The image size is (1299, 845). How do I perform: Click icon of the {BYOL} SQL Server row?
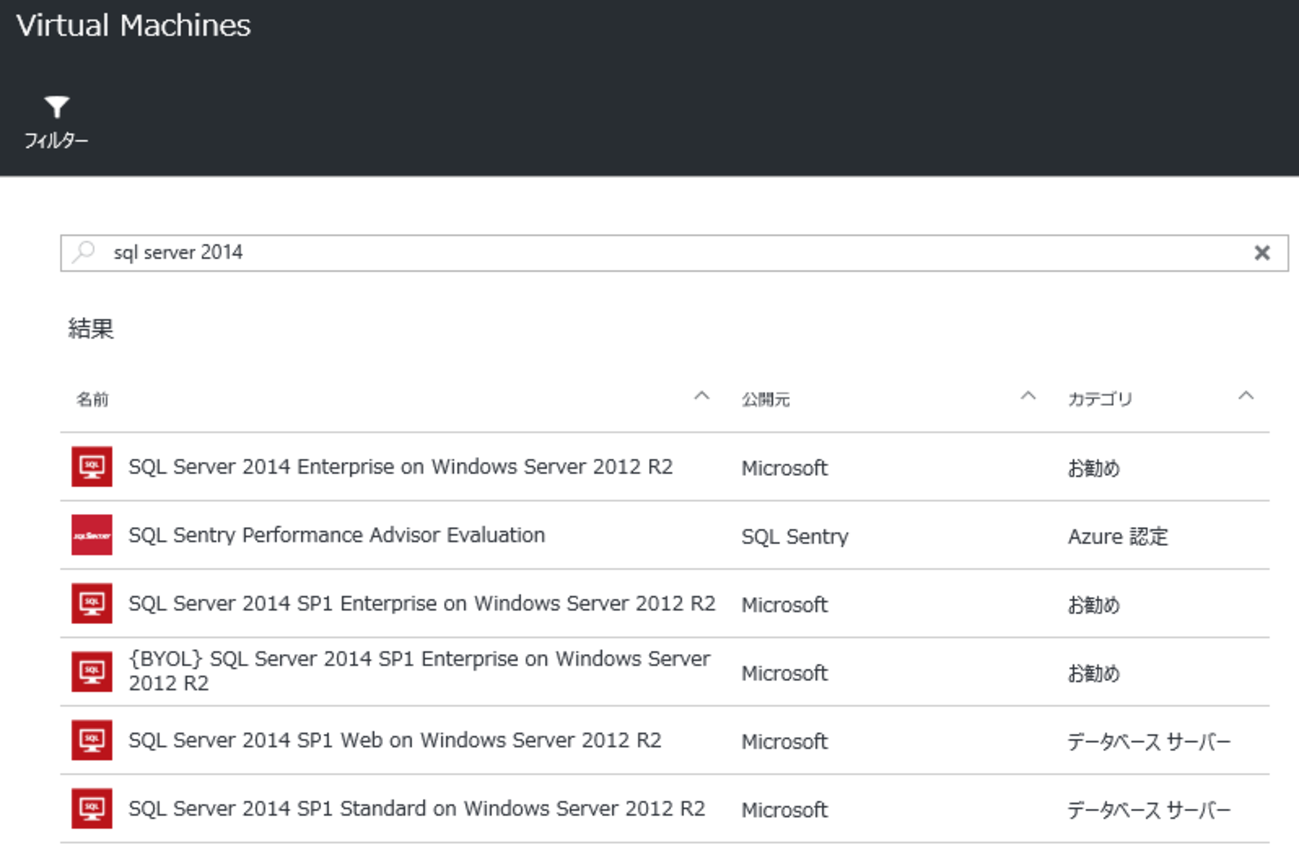tap(92, 672)
